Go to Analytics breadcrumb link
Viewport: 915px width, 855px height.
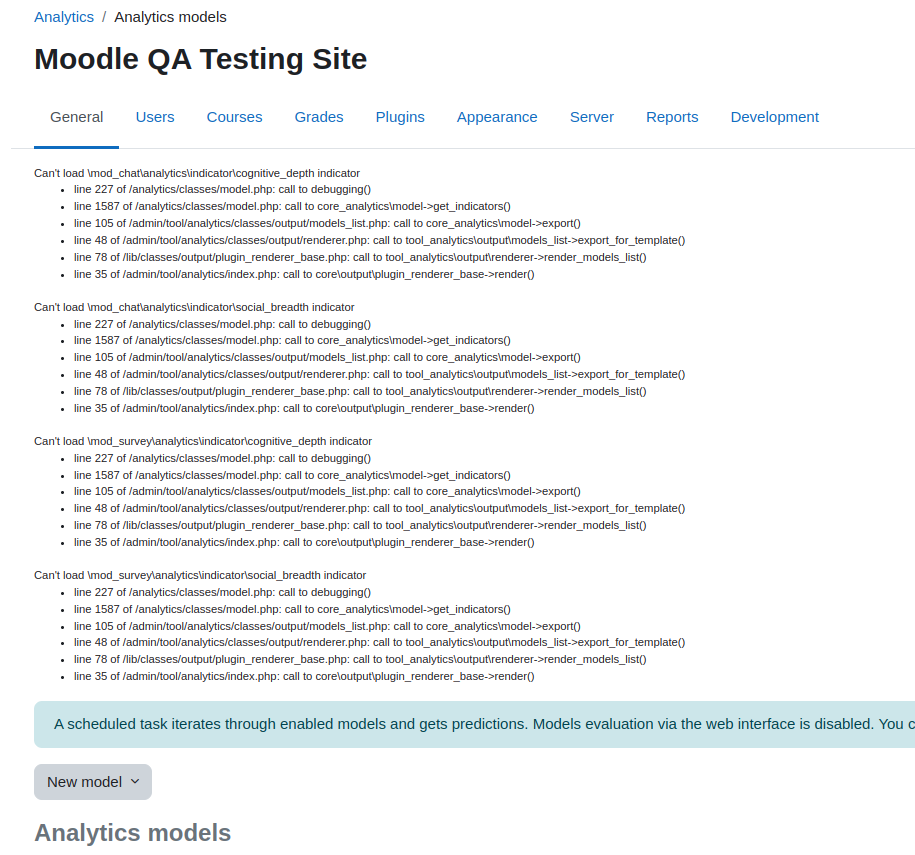click(64, 17)
